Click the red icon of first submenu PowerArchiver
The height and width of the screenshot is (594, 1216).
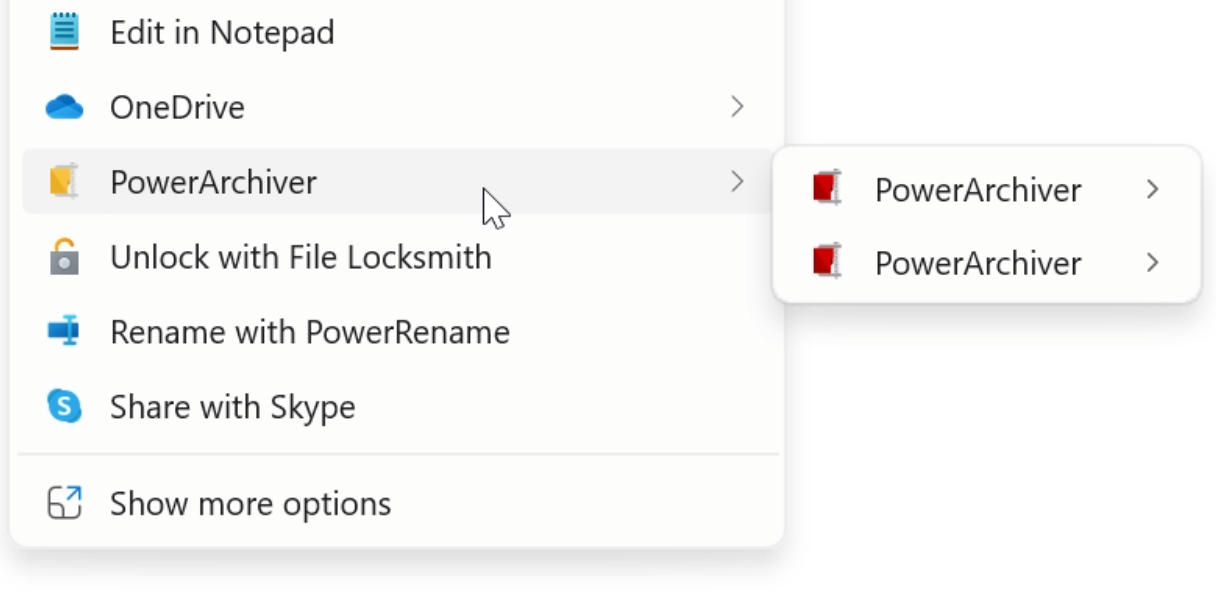click(826, 188)
